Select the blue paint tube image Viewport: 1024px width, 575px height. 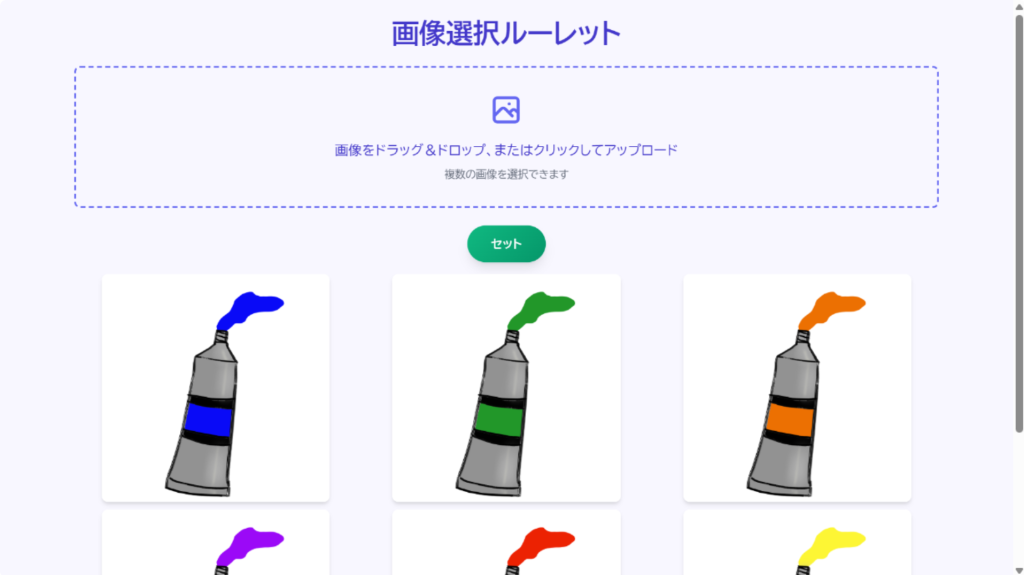pyautogui.click(x=216, y=388)
